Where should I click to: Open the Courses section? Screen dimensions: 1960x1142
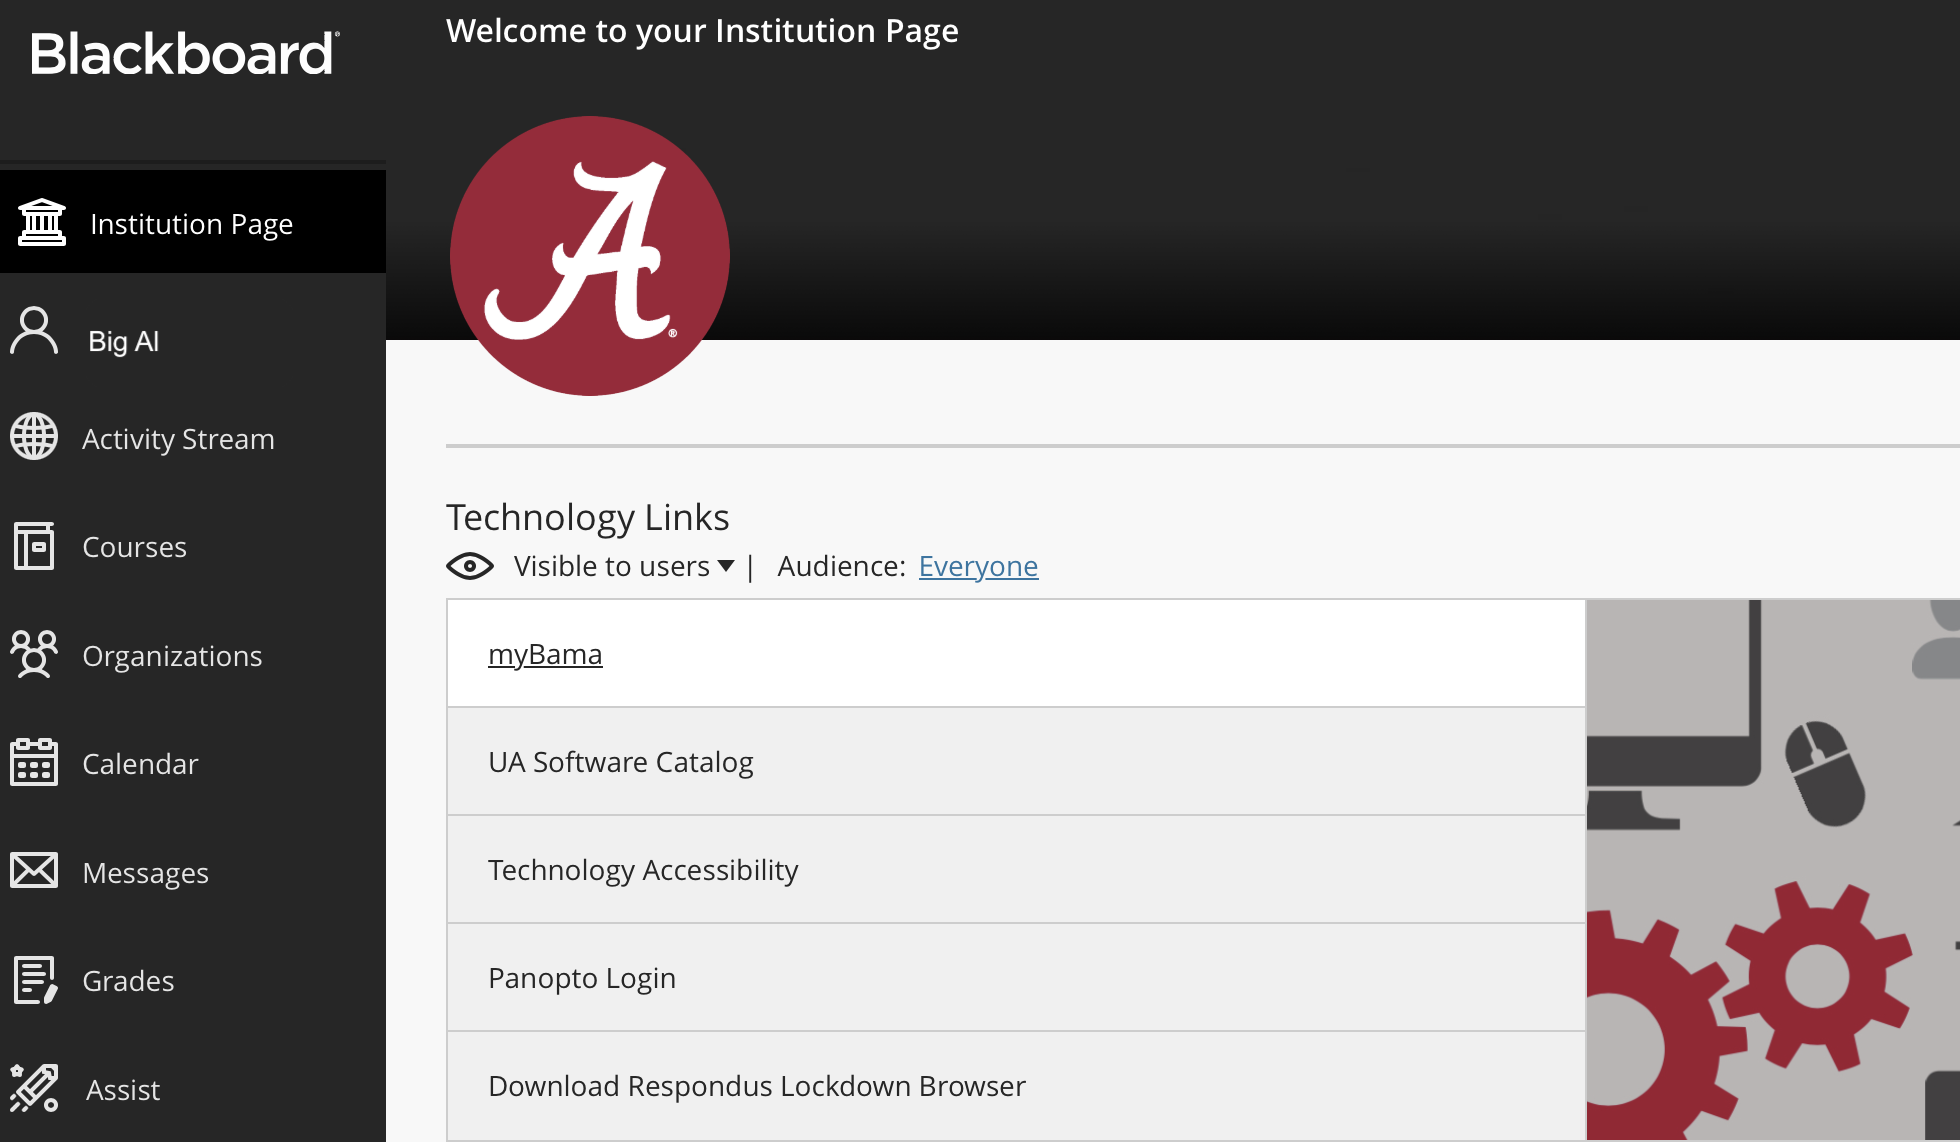click(134, 546)
